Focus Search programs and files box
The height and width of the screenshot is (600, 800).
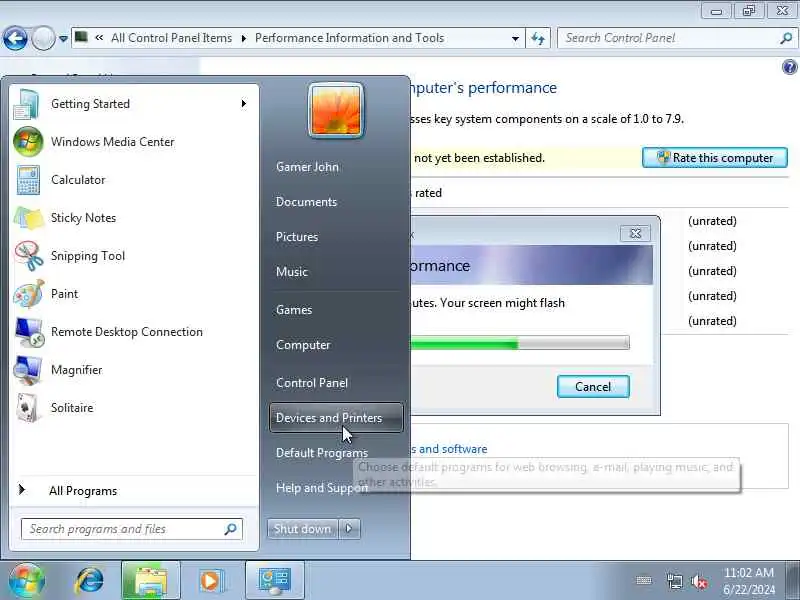pyautogui.click(x=132, y=529)
